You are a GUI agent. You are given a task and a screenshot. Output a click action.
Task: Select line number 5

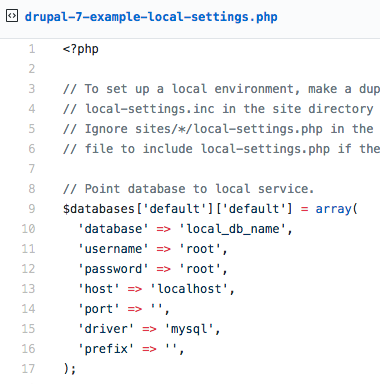pos(32,129)
